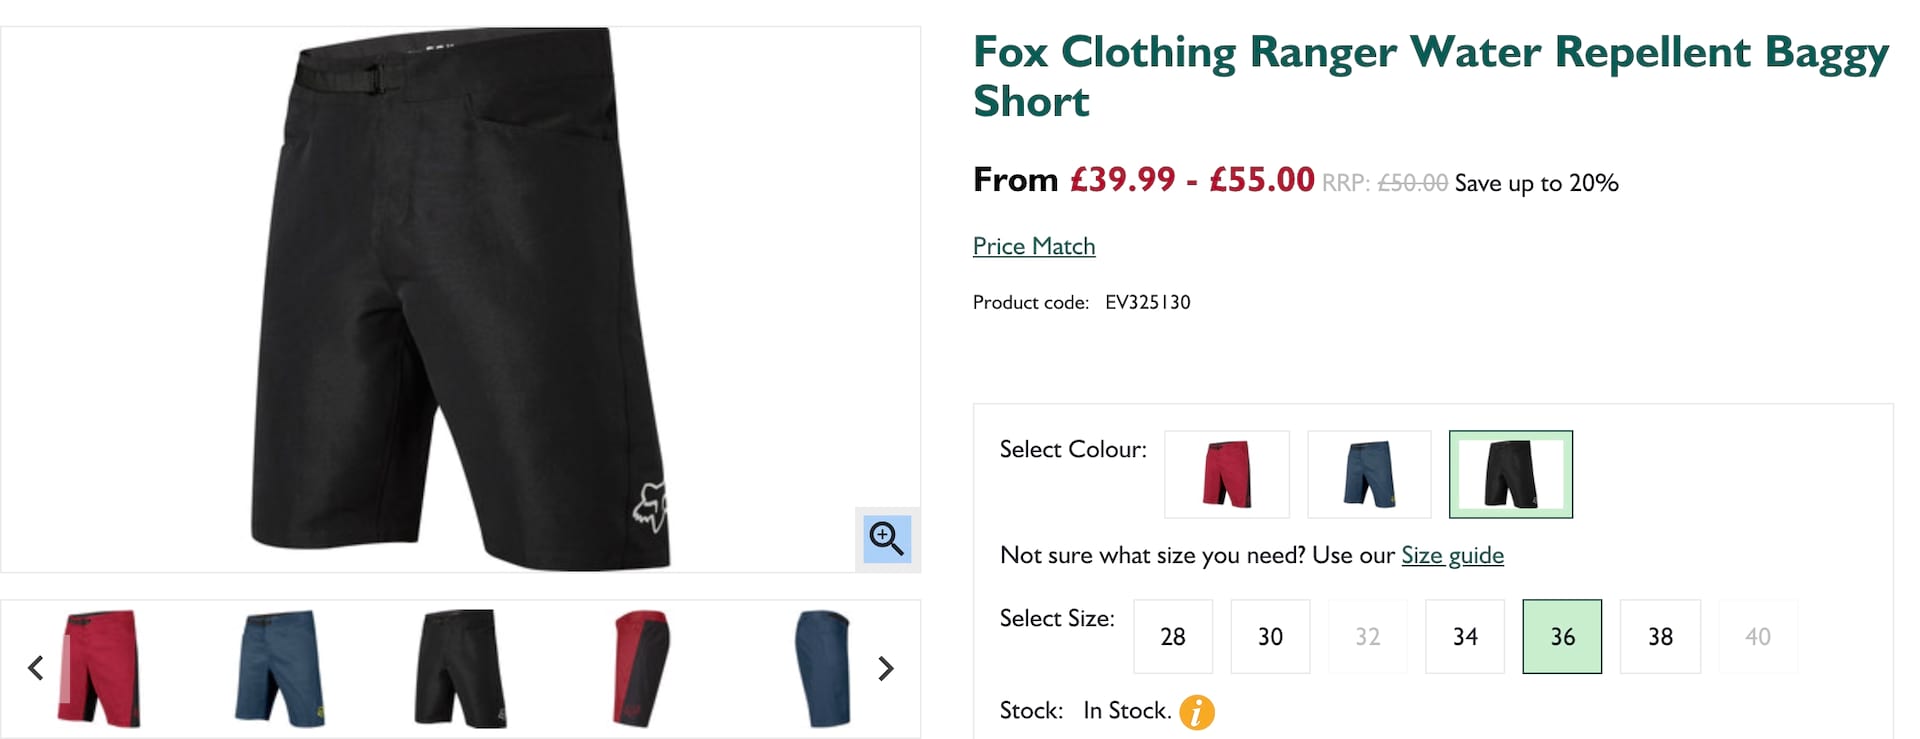View the black shorts thumbnail
Viewport: 1920px width, 739px height.
coord(460,668)
